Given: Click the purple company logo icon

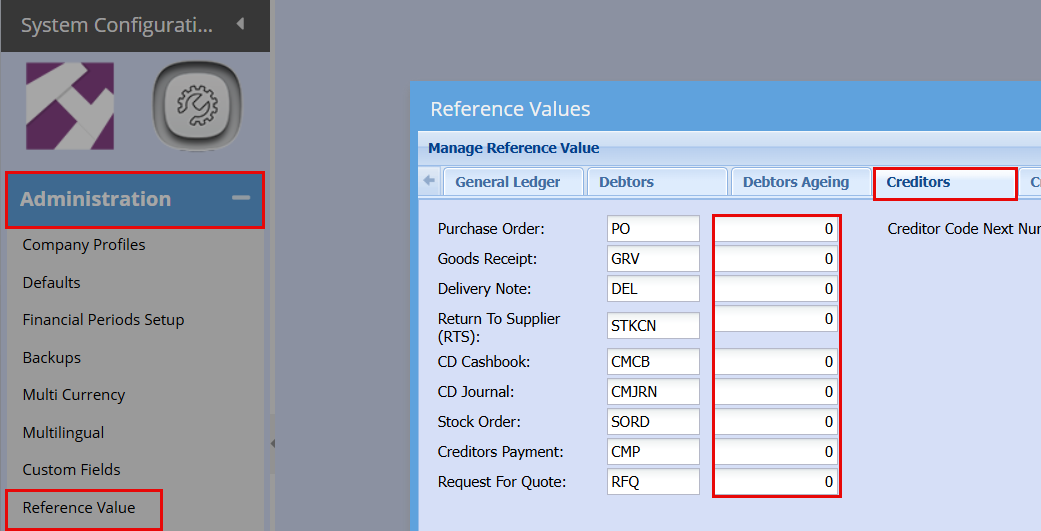Looking at the screenshot, I should click(x=70, y=106).
